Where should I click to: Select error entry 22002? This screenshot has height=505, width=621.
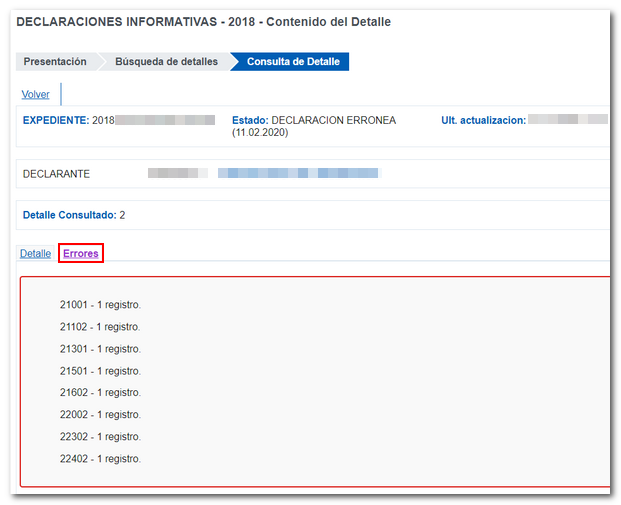point(100,415)
